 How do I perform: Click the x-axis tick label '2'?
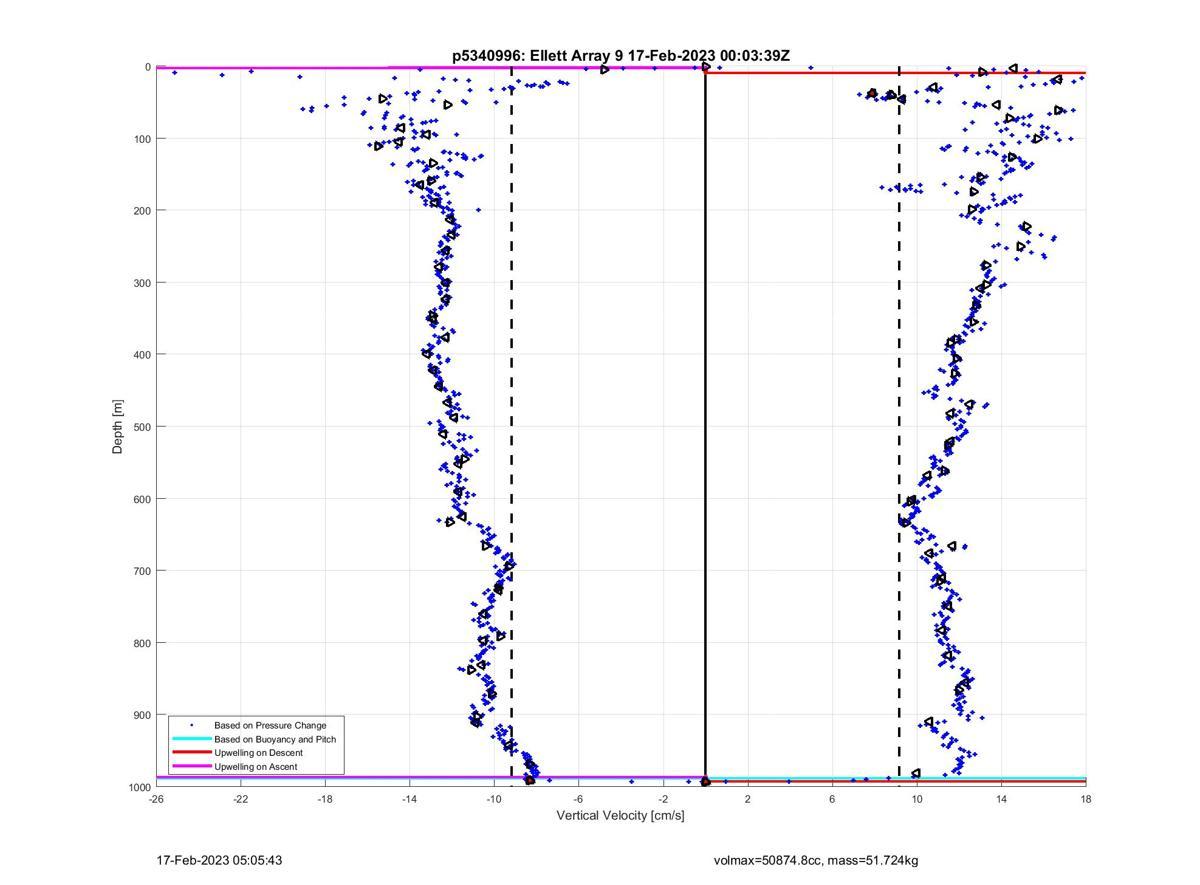[748, 799]
